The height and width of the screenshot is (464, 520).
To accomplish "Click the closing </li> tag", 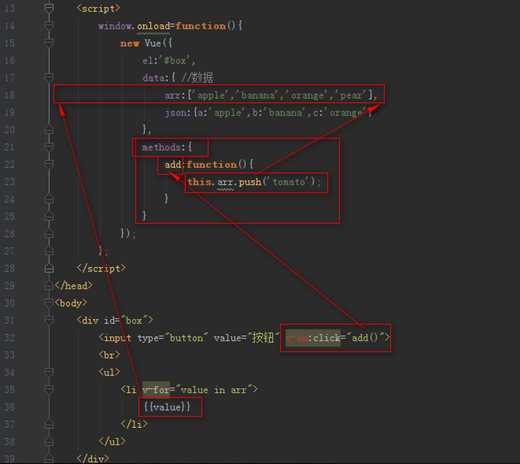I will pyautogui.click(x=134, y=424).
